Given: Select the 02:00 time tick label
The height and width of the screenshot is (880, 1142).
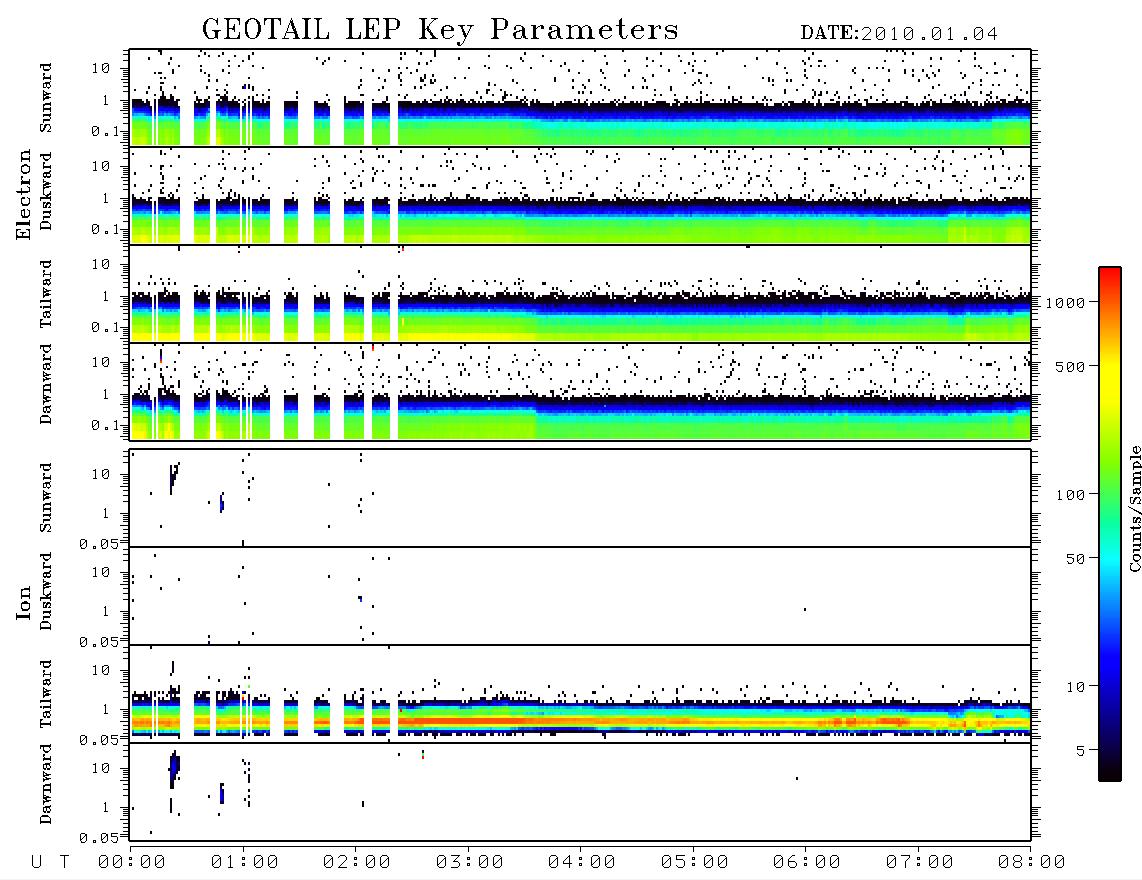Looking at the screenshot, I should point(357,862).
